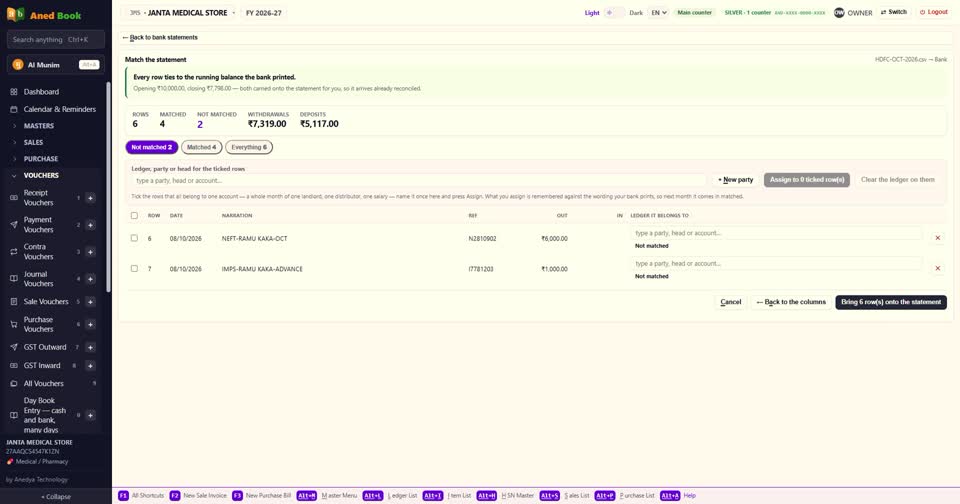Add new GST Inward with plus
The height and width of the screenshot is (504, 960).
click(x=90, y=366)
